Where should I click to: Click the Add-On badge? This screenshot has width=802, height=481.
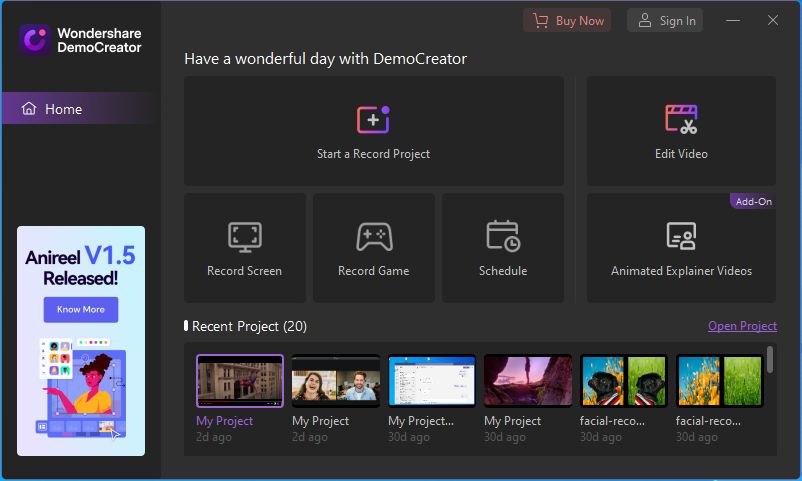(x=753, y=202)
